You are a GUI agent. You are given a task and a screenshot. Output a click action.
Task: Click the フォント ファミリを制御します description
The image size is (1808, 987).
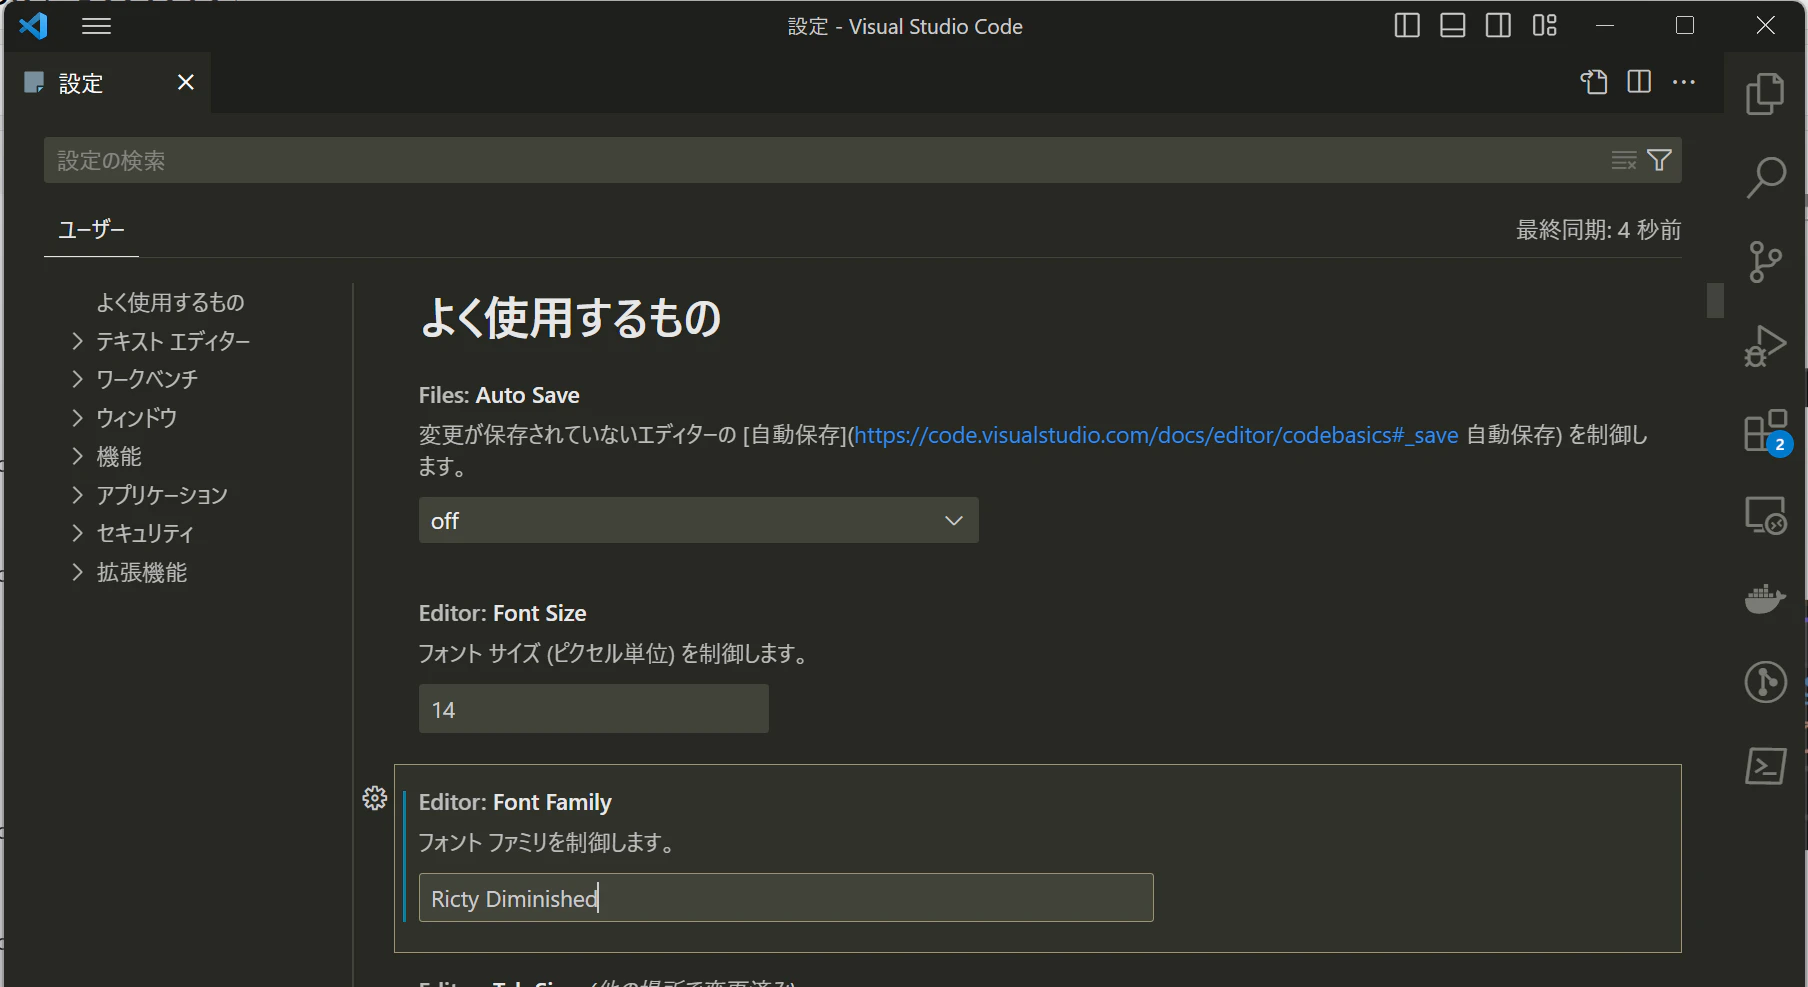[546, 843]
